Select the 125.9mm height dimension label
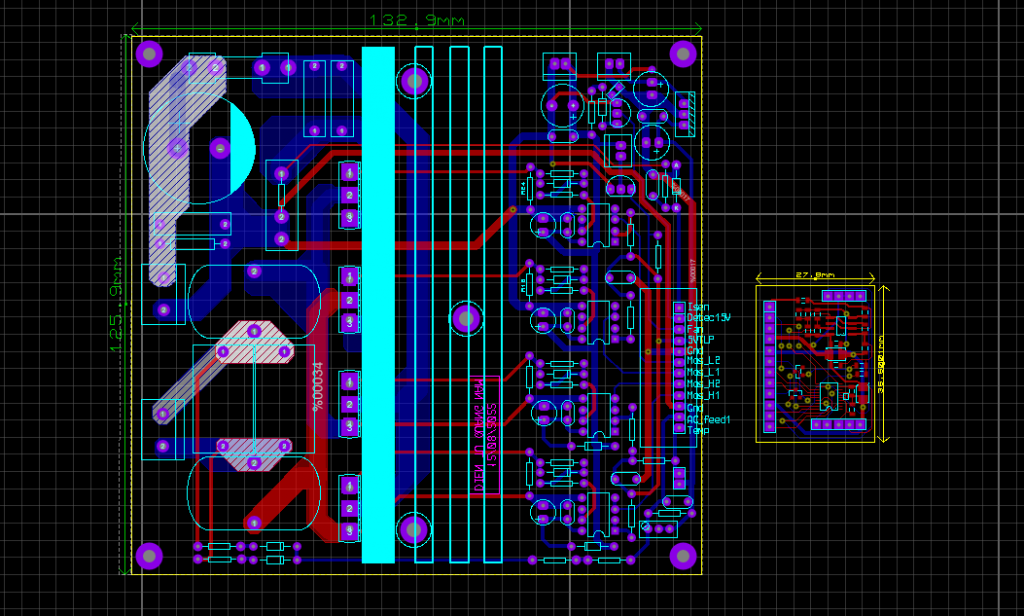The image size is (1024, 616). 118,304
